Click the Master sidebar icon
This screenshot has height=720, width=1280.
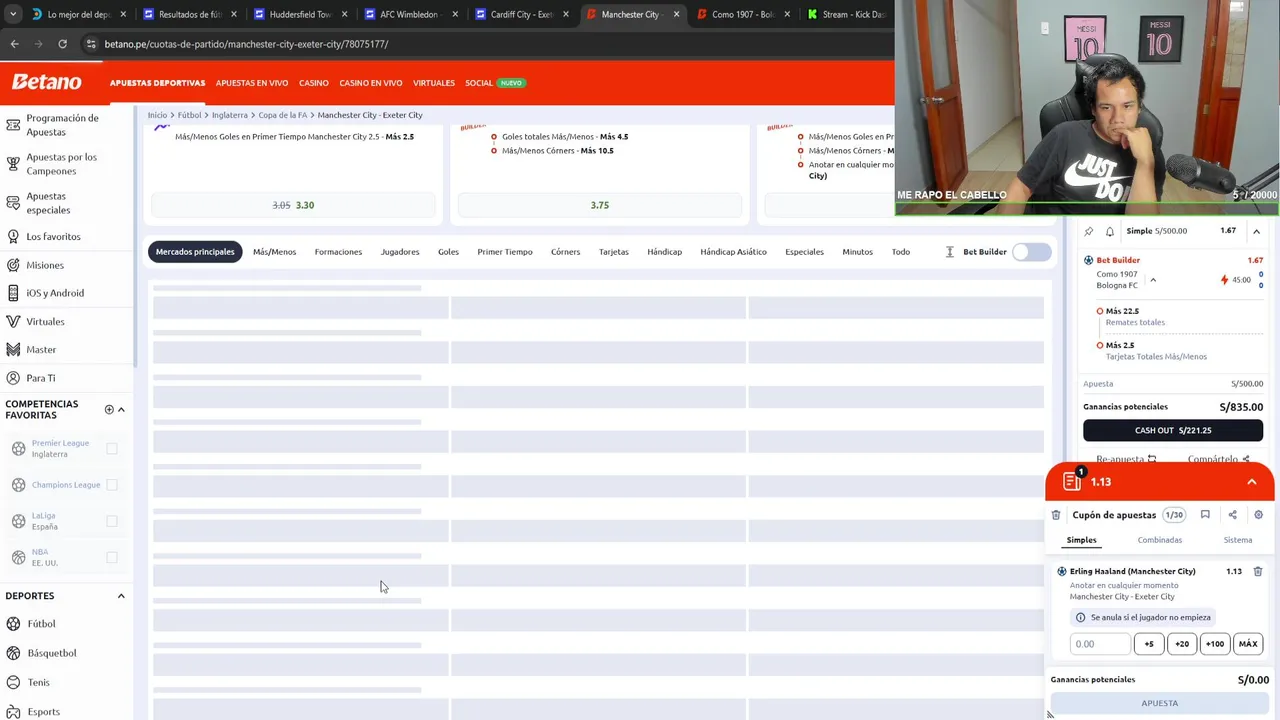13,349
